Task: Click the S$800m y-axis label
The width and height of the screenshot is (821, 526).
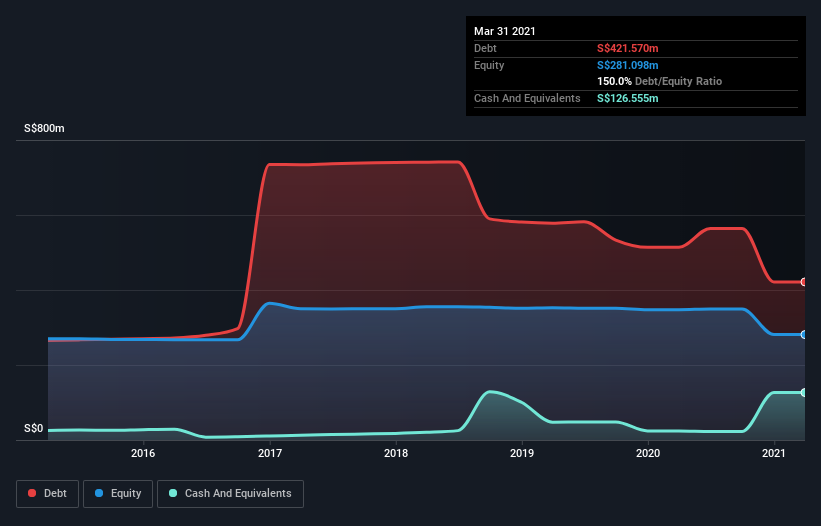Action: pyautogui.click(x=45, y=128)
